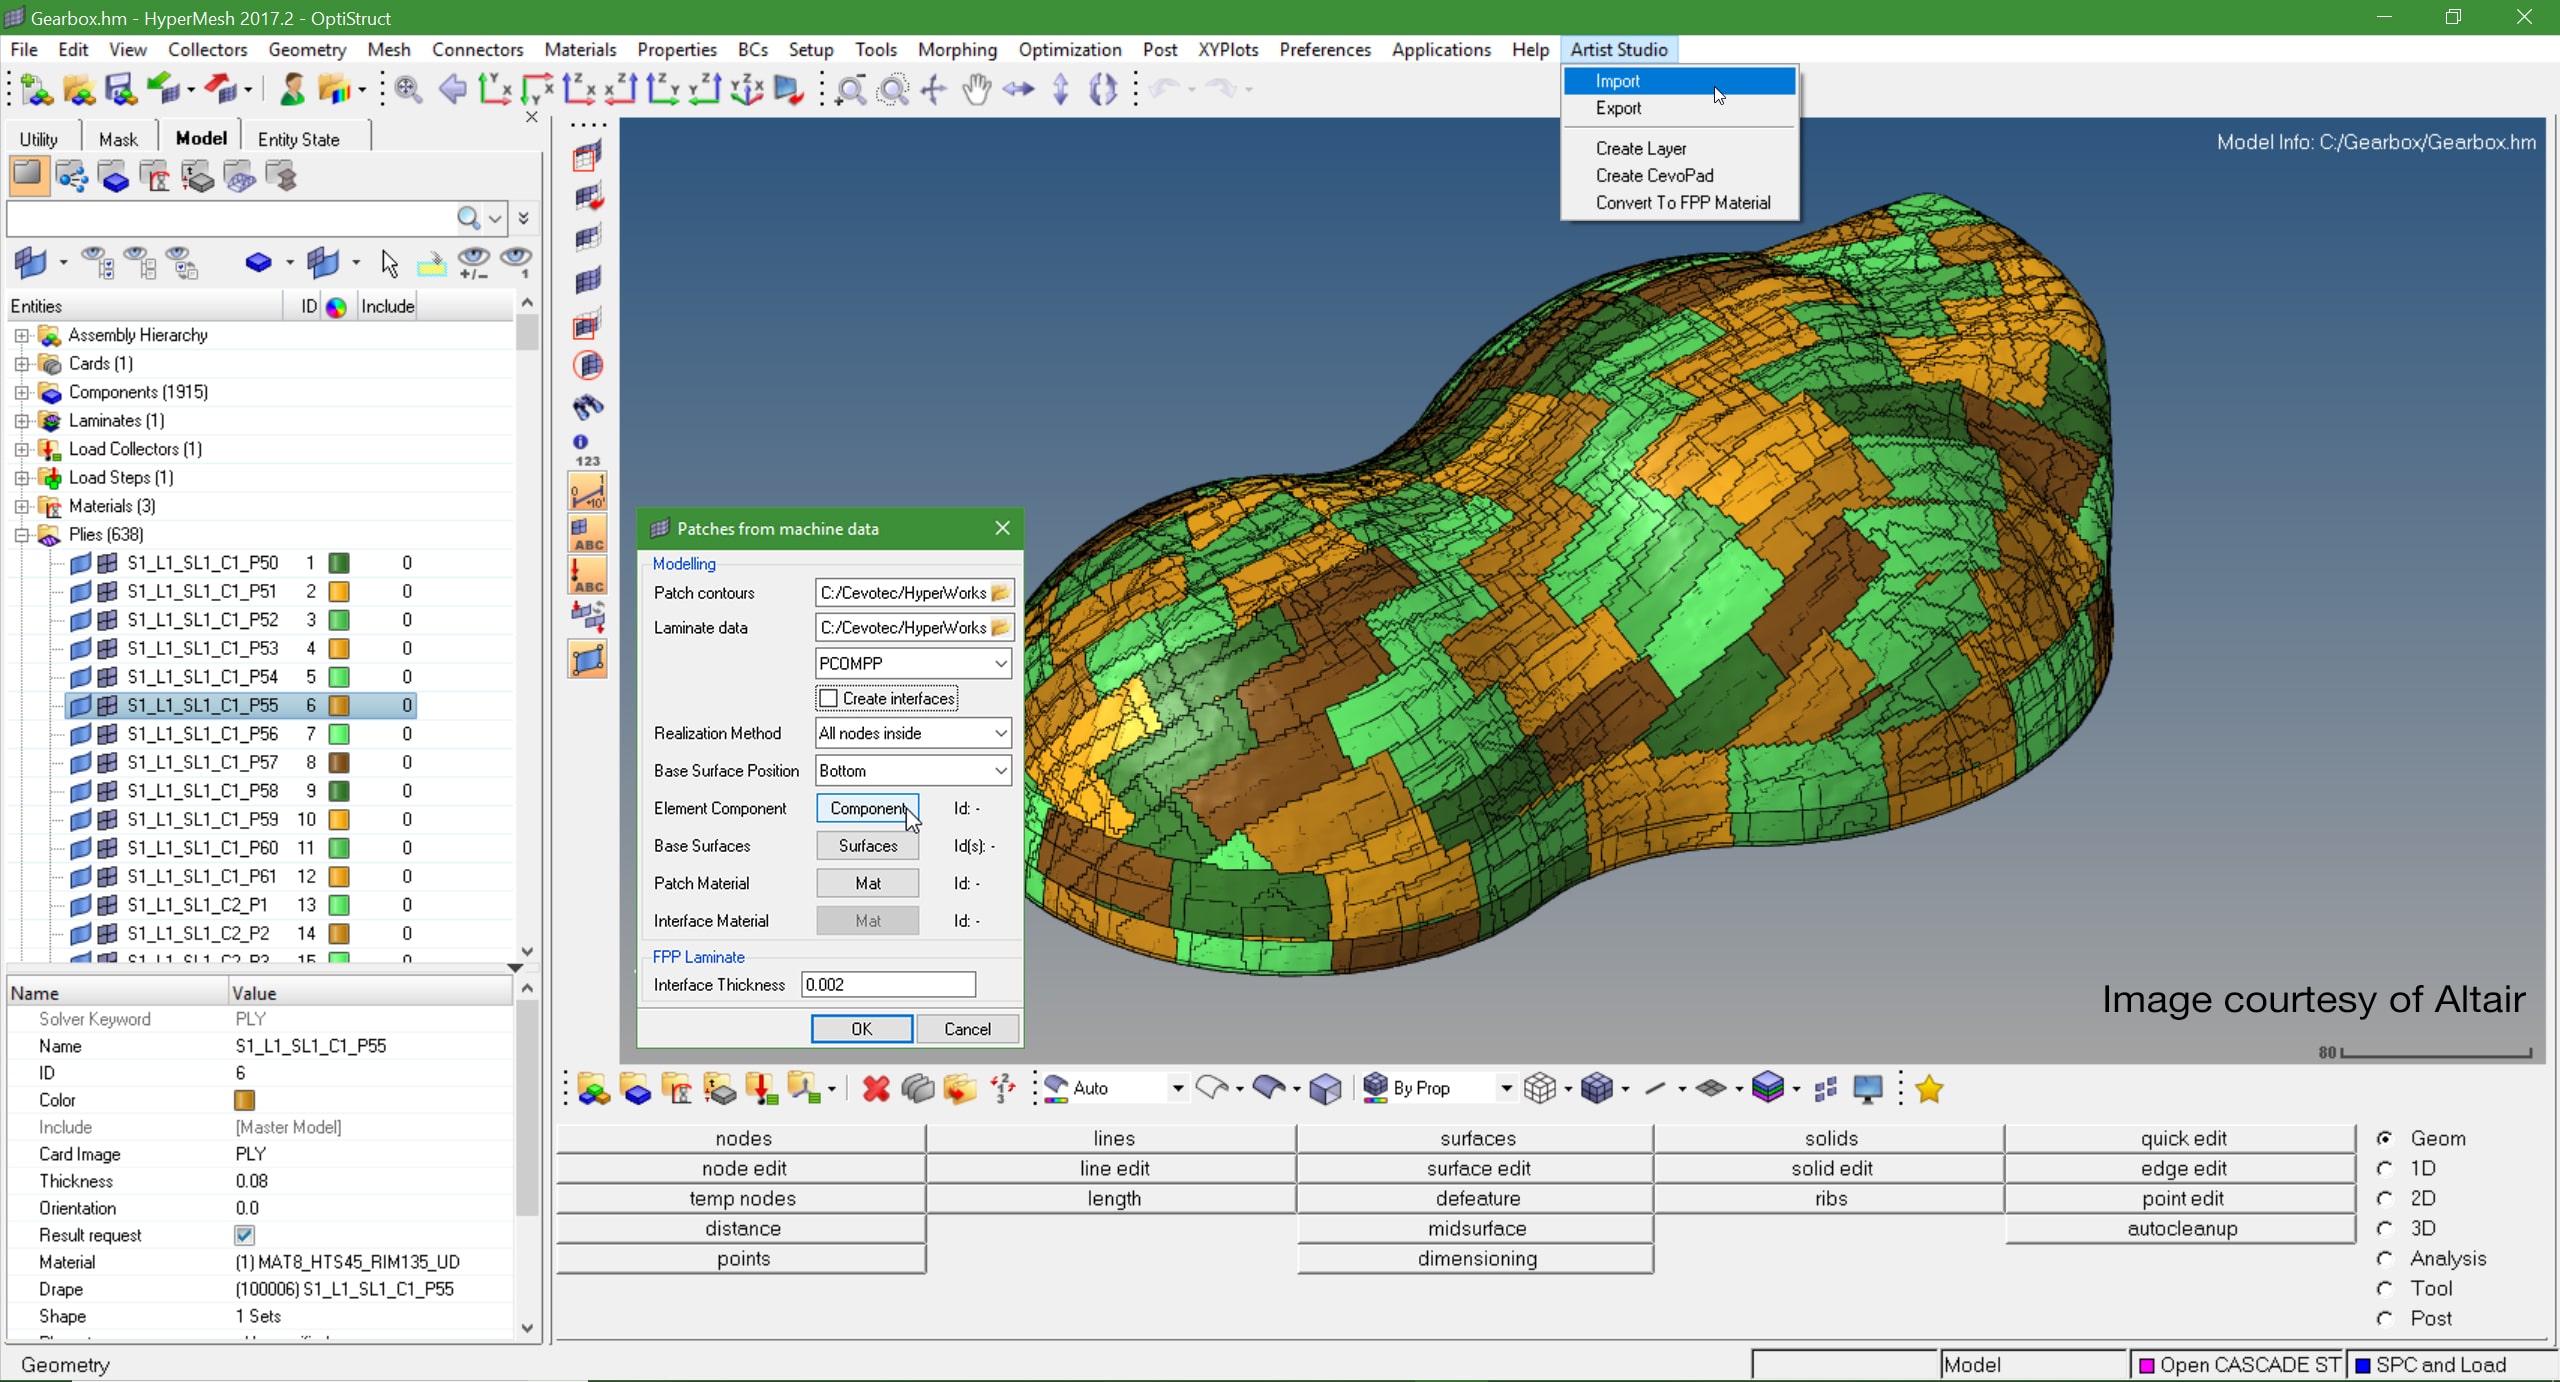Select the surface edit tool icon
The image size is (2560, 1382).
pyautogui.click(x=1476, y=1168)
